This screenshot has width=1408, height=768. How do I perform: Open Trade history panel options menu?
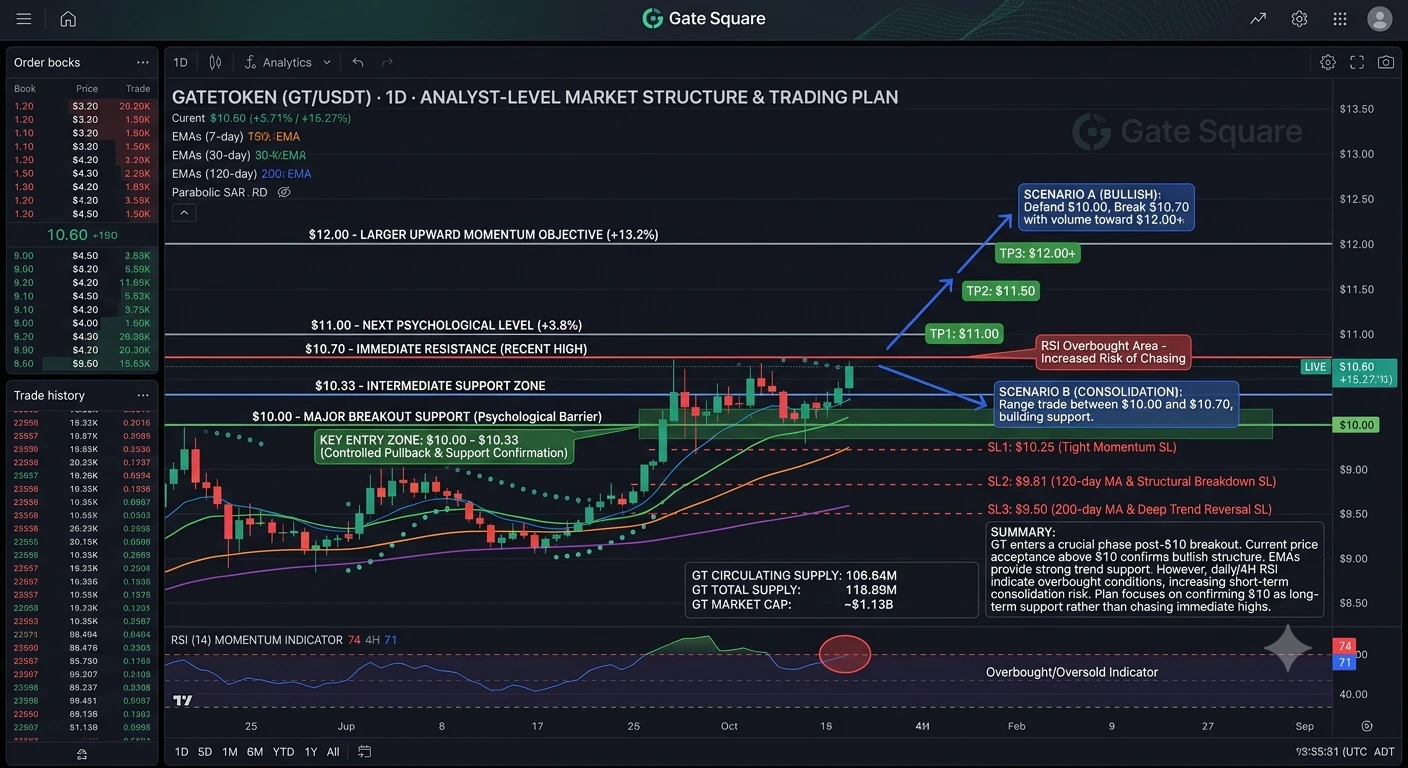point(143,395)
